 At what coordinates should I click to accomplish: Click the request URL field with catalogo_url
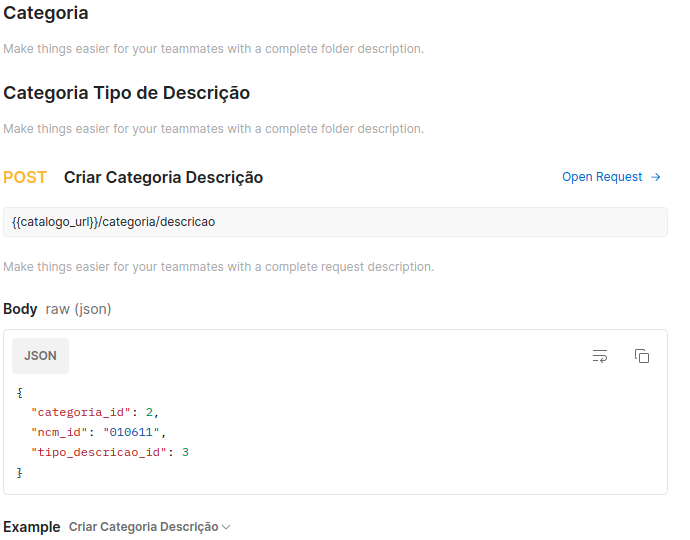335,222
